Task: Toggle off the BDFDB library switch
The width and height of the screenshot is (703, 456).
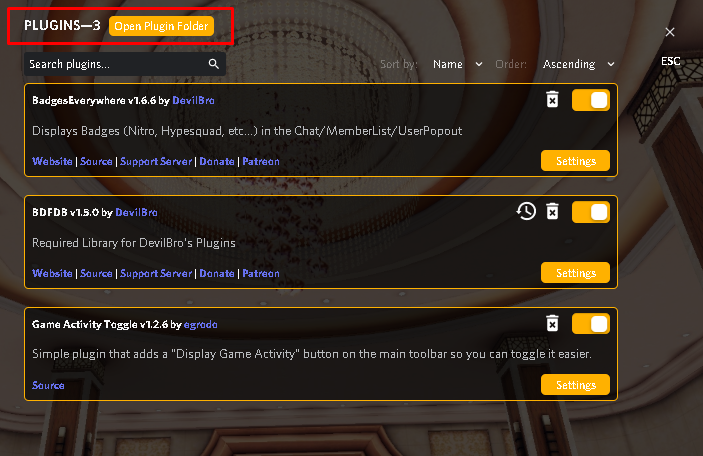Action: coord(590,212)
